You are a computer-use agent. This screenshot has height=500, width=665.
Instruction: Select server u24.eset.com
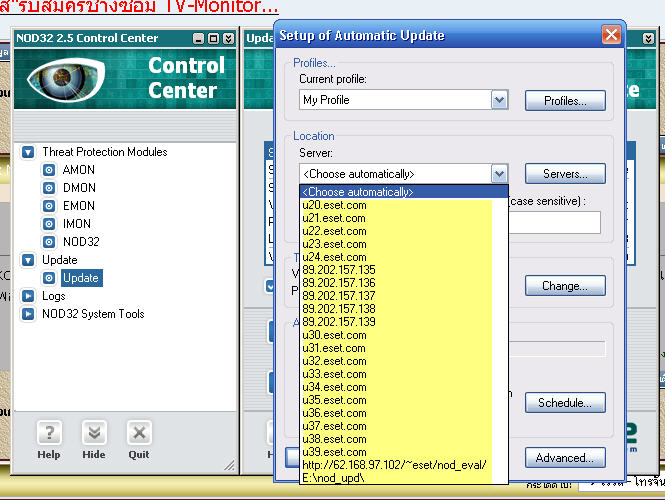(x=404, y=257)
